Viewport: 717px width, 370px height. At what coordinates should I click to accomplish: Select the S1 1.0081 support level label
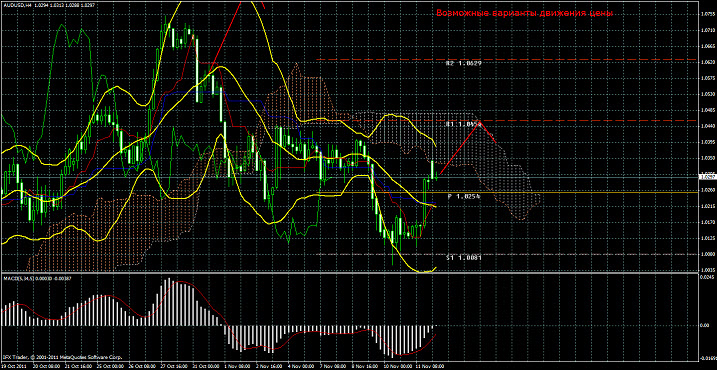464,258
